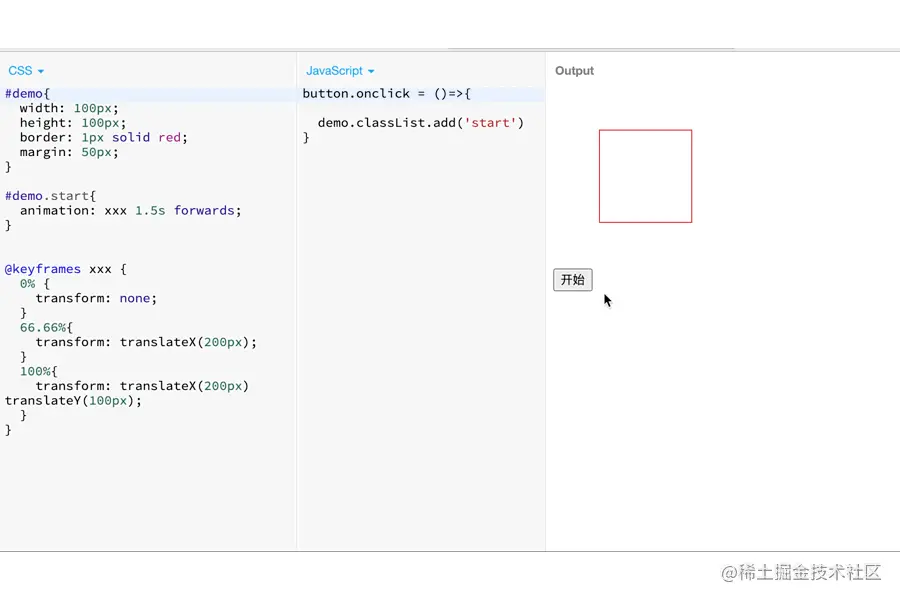Open the JavaScript panel dropdown
900x600 pixels.
[340, 71]
